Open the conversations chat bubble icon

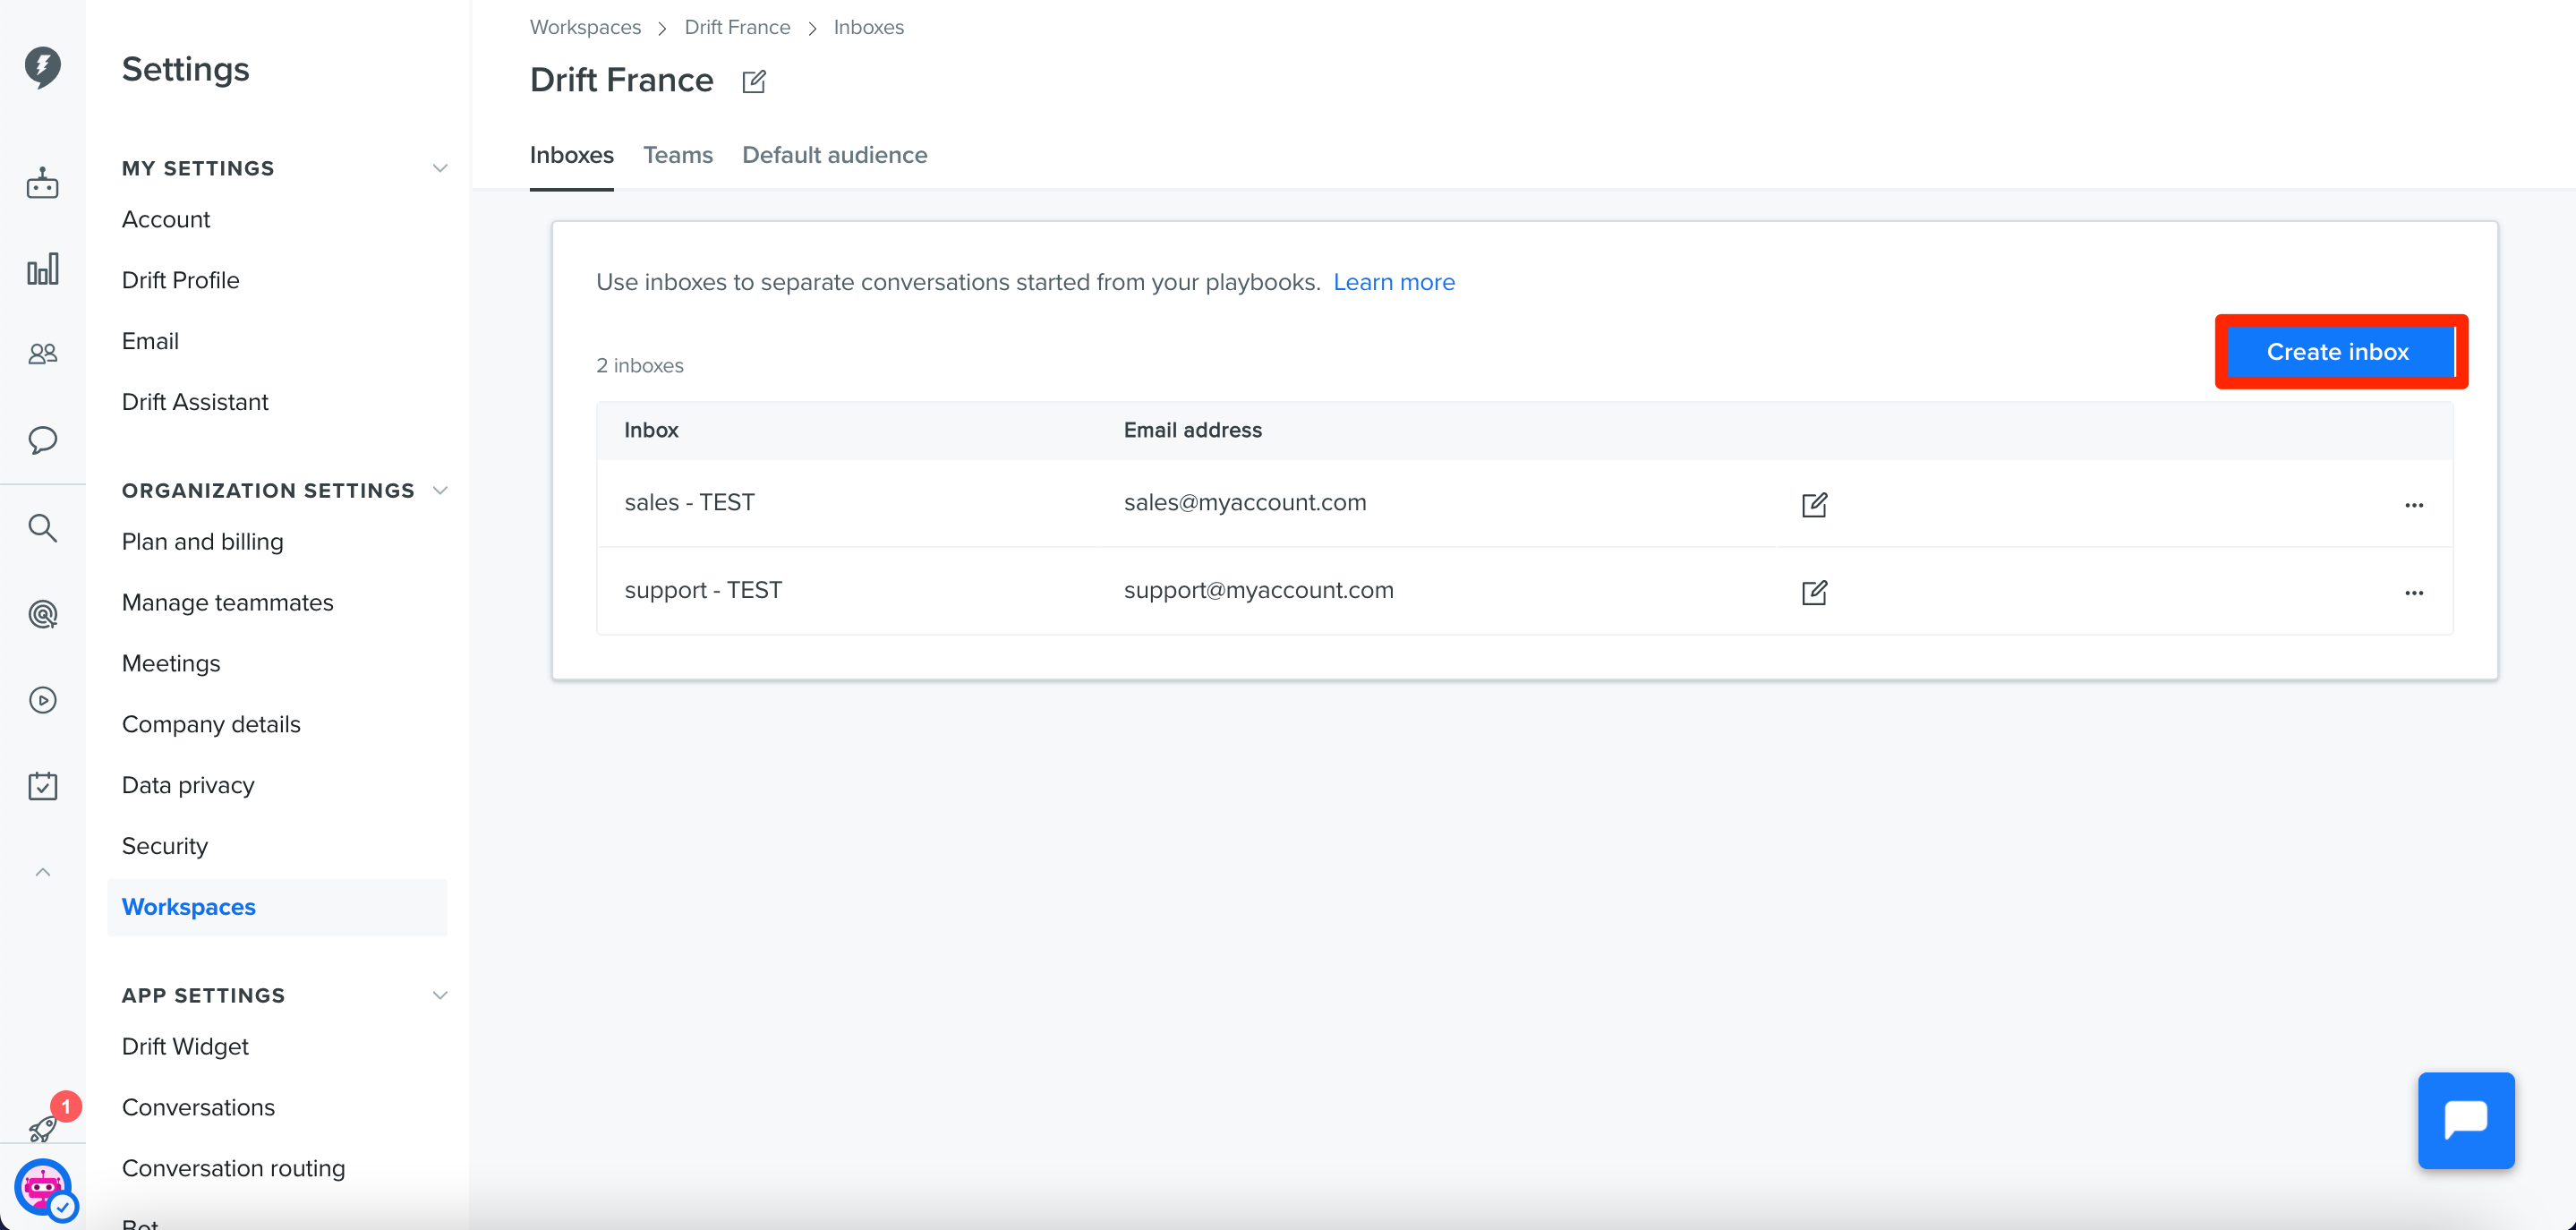[x=43, y=440]
